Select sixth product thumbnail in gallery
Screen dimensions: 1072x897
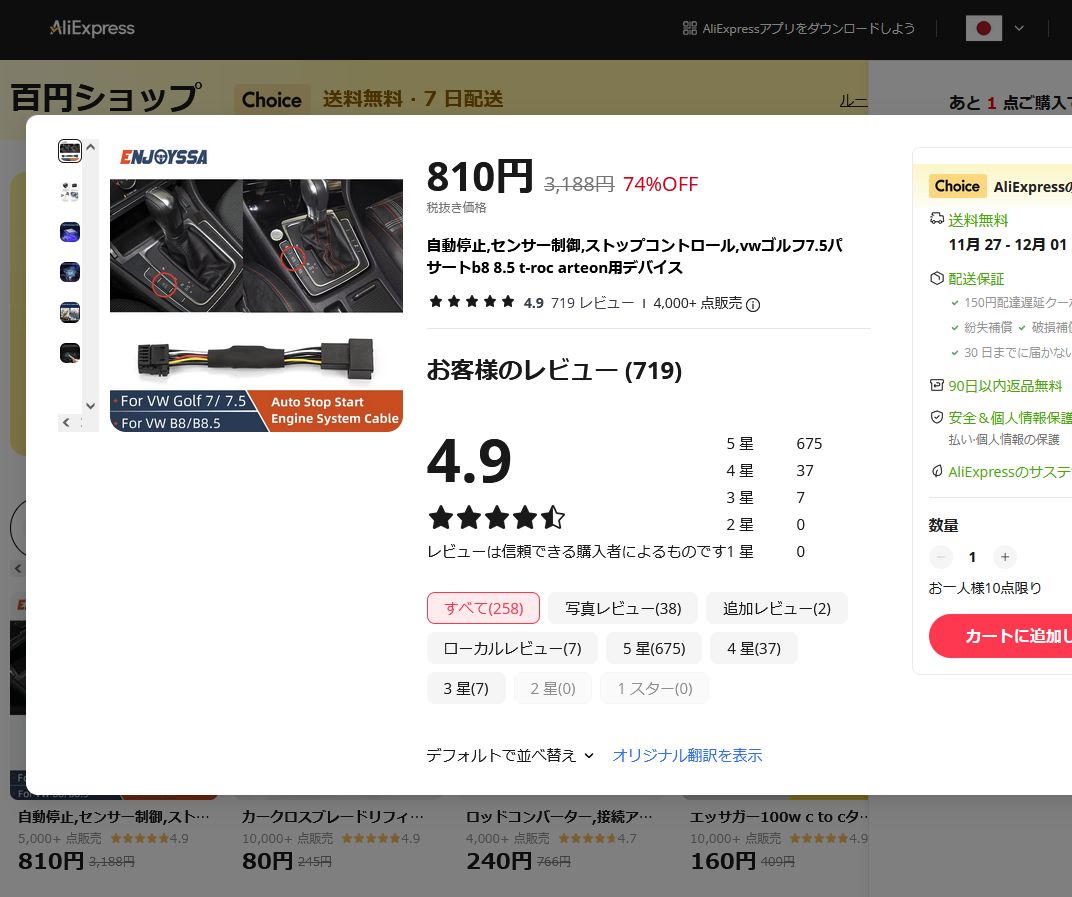point(70,353)
